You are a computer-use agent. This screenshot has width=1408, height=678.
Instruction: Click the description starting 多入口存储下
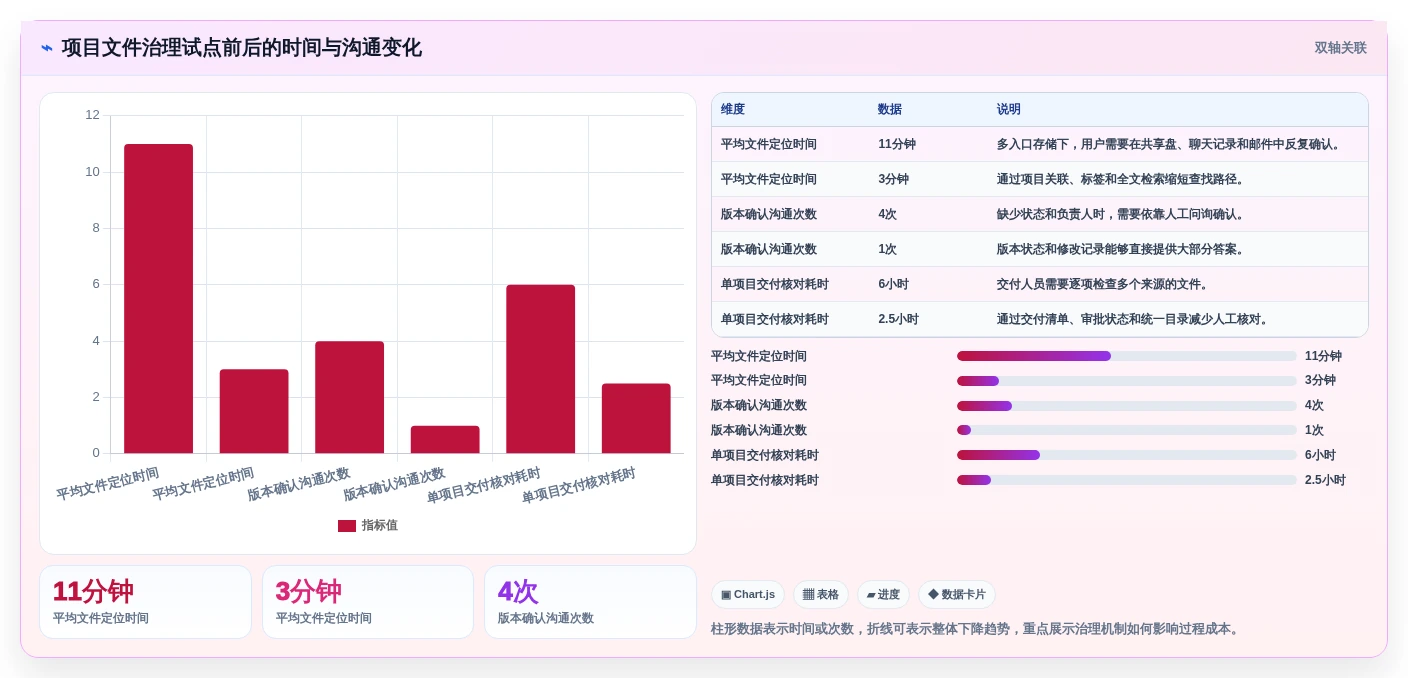tap(1171, 144)
